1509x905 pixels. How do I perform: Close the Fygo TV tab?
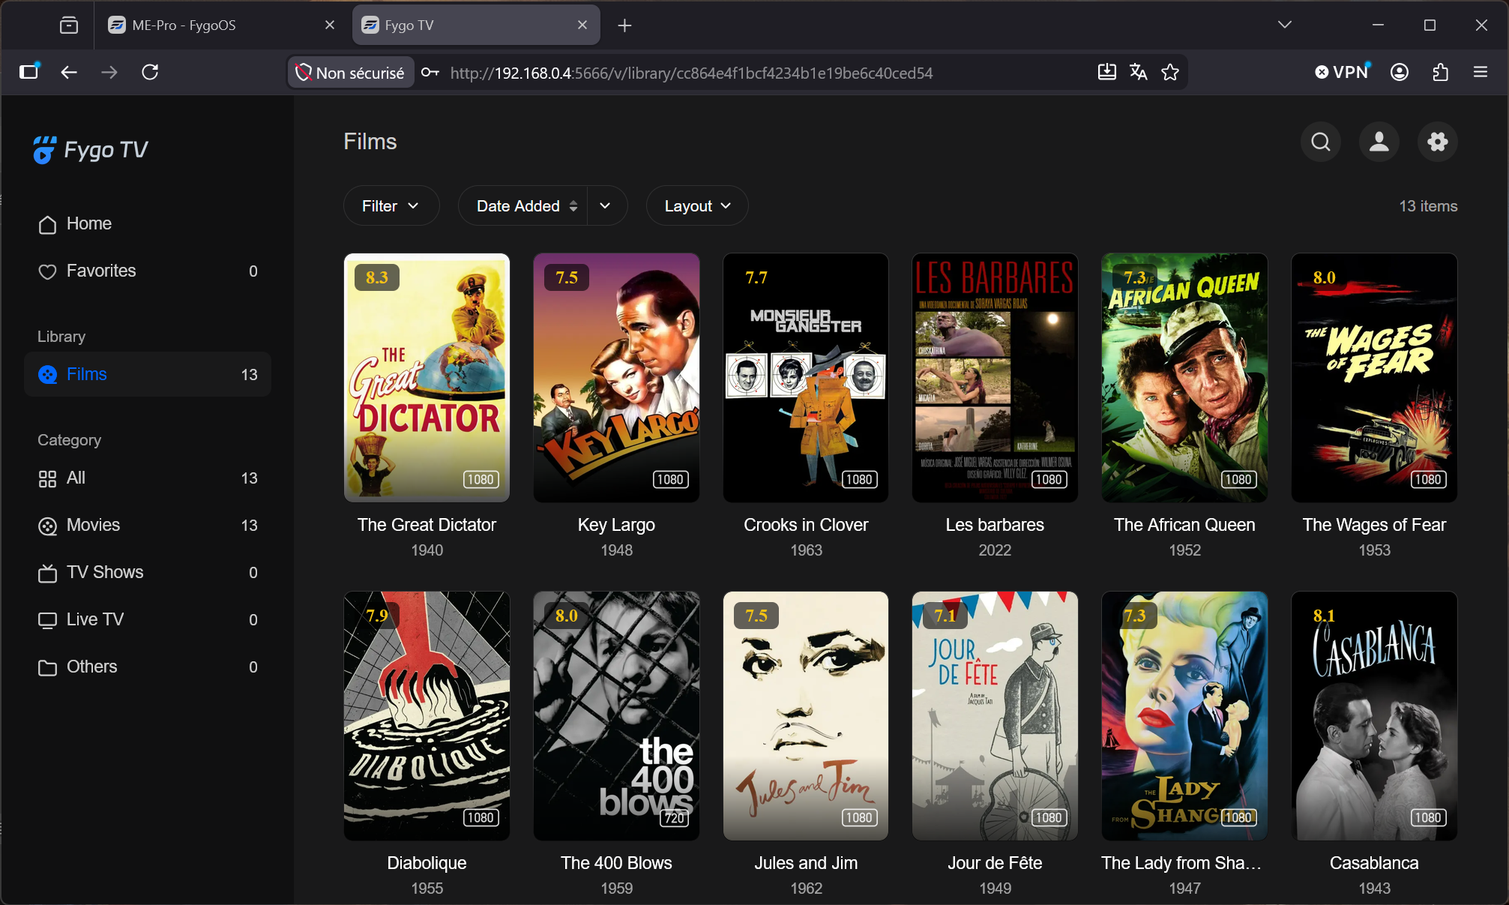pyautogui.click(x=583, y=25)
